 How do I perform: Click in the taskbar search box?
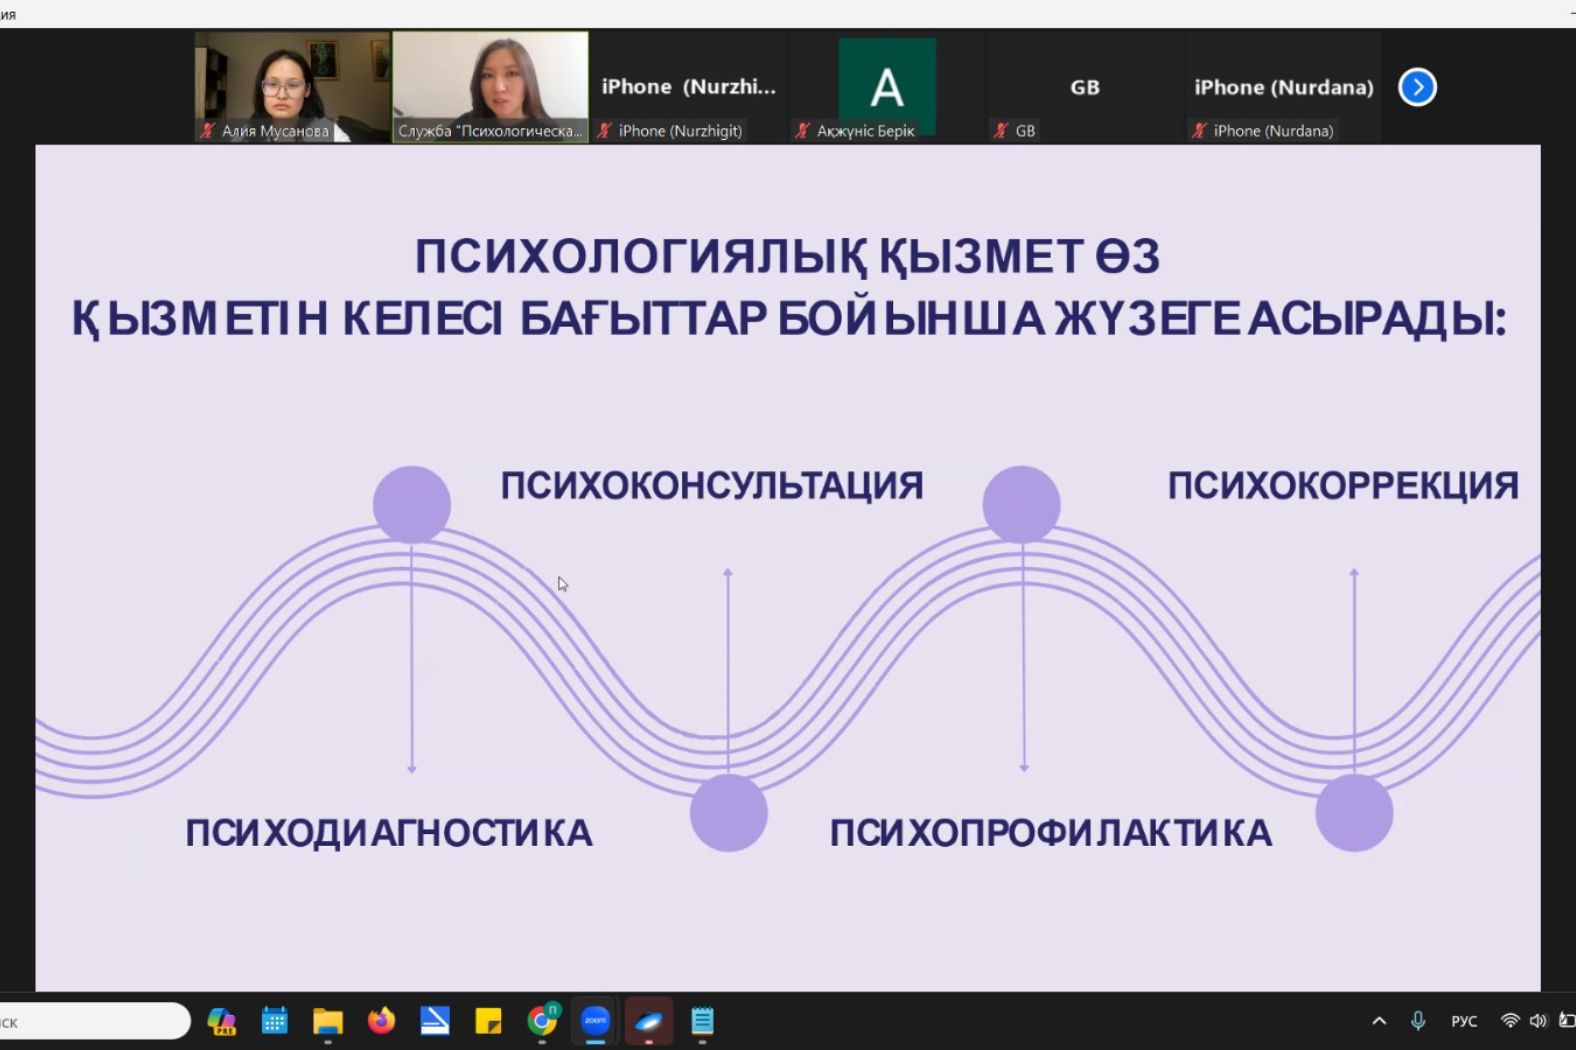click(95, 1021)
